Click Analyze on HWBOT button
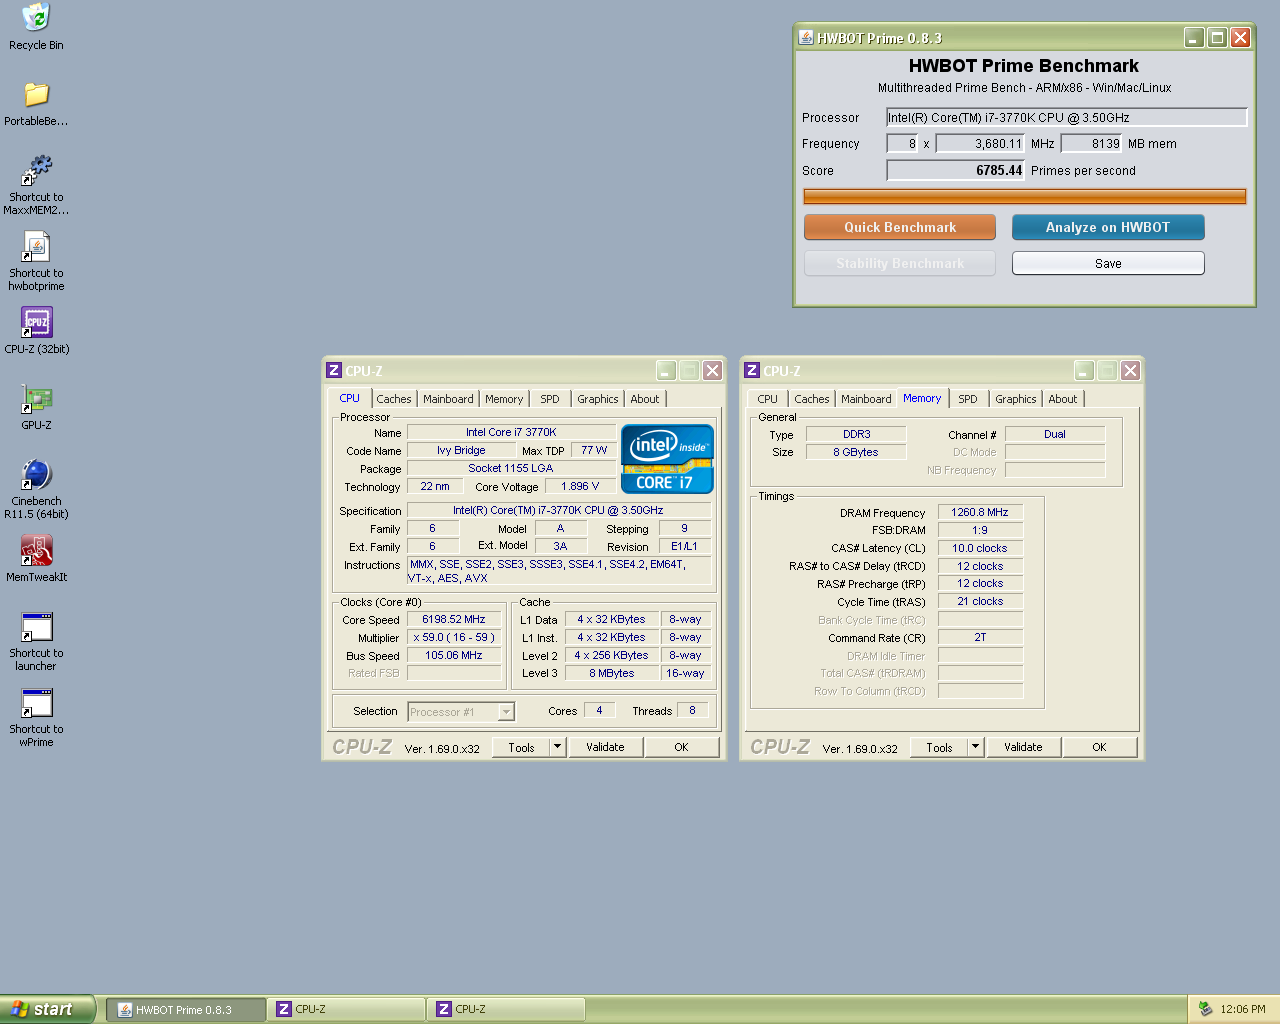Screen dimensions: 1280x1024 (x=1108, y=227)
